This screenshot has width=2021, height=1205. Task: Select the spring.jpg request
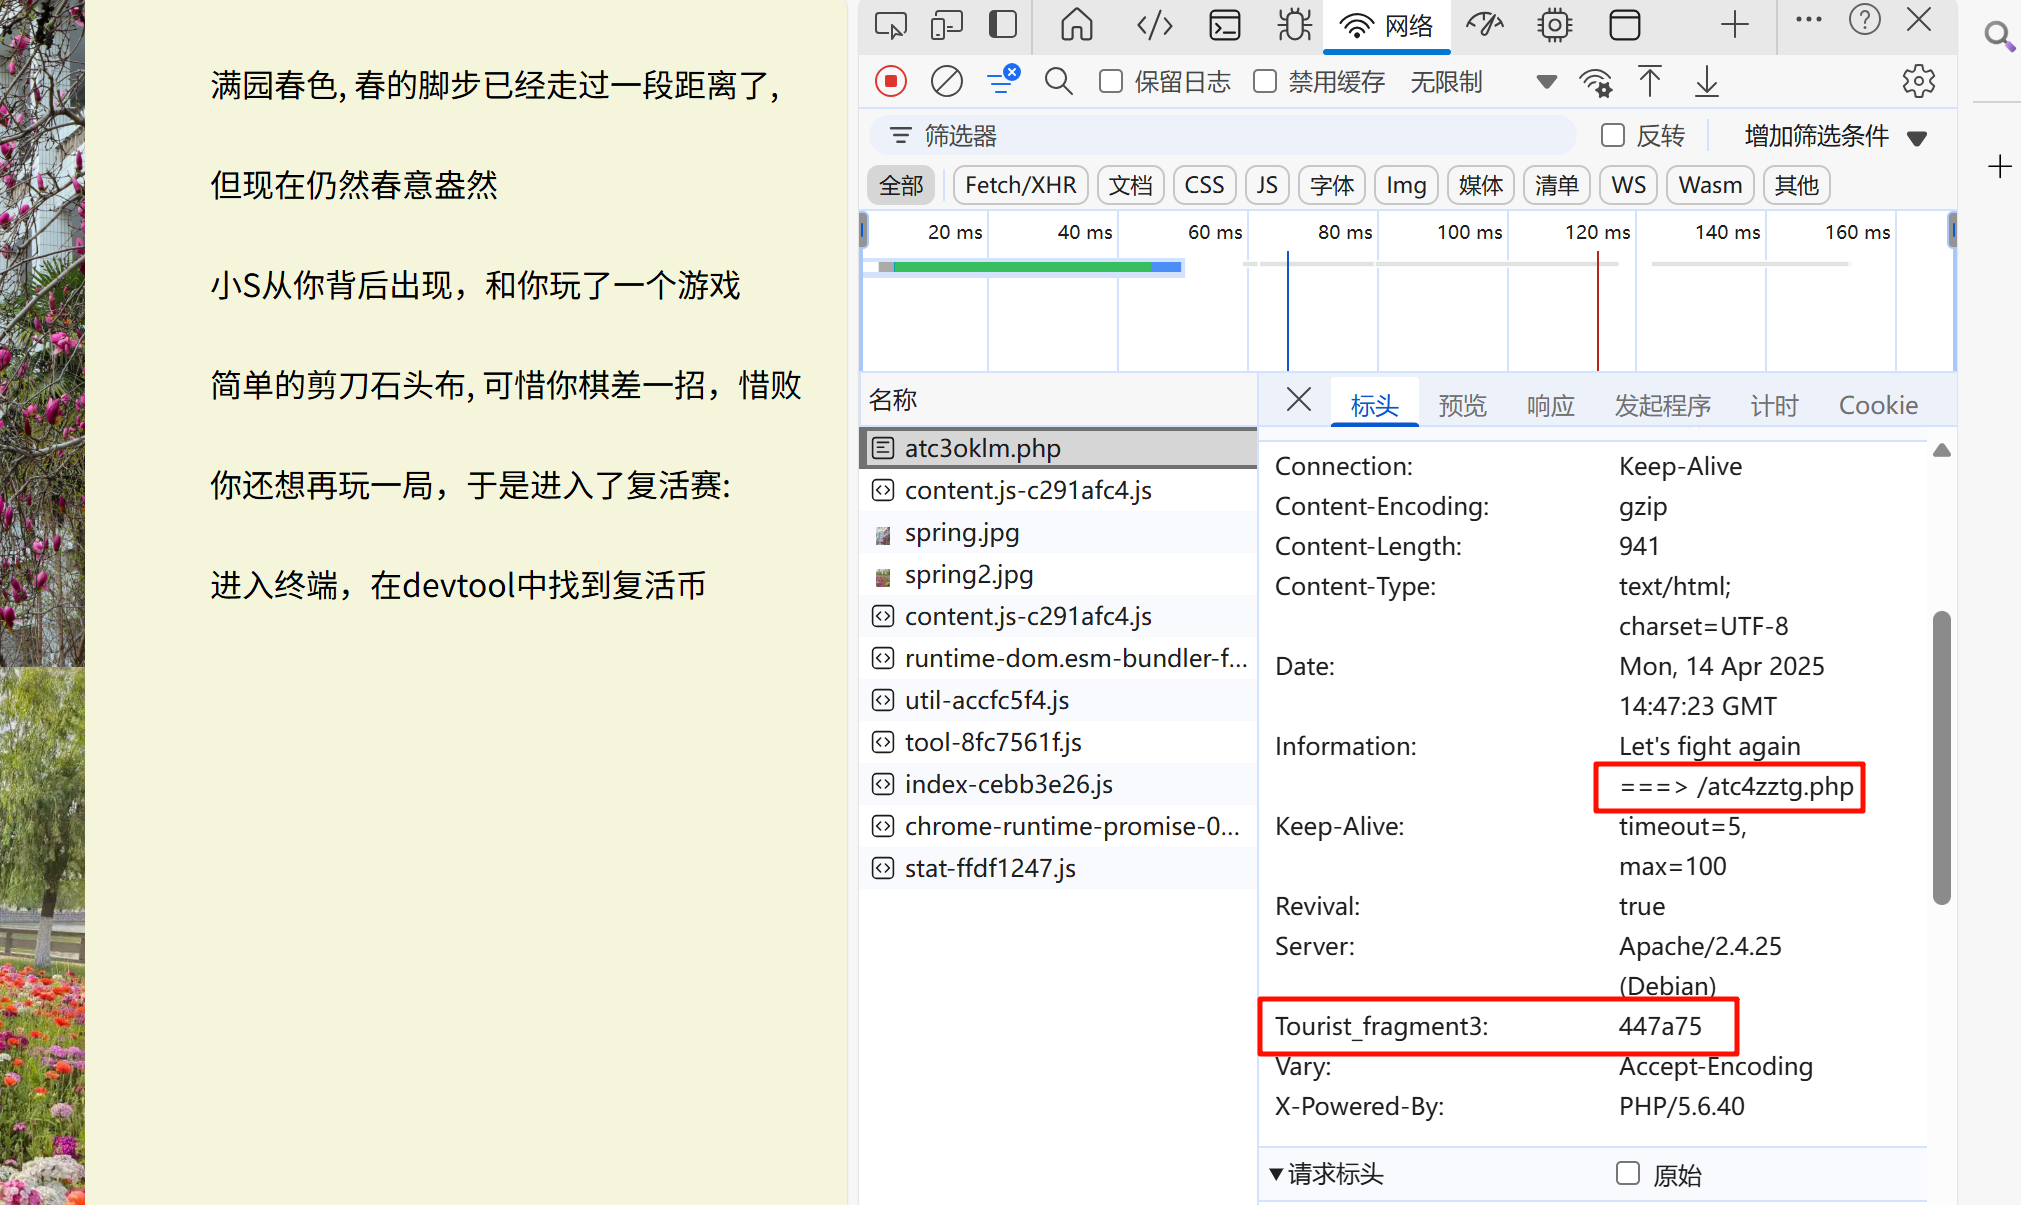[961, 533]
